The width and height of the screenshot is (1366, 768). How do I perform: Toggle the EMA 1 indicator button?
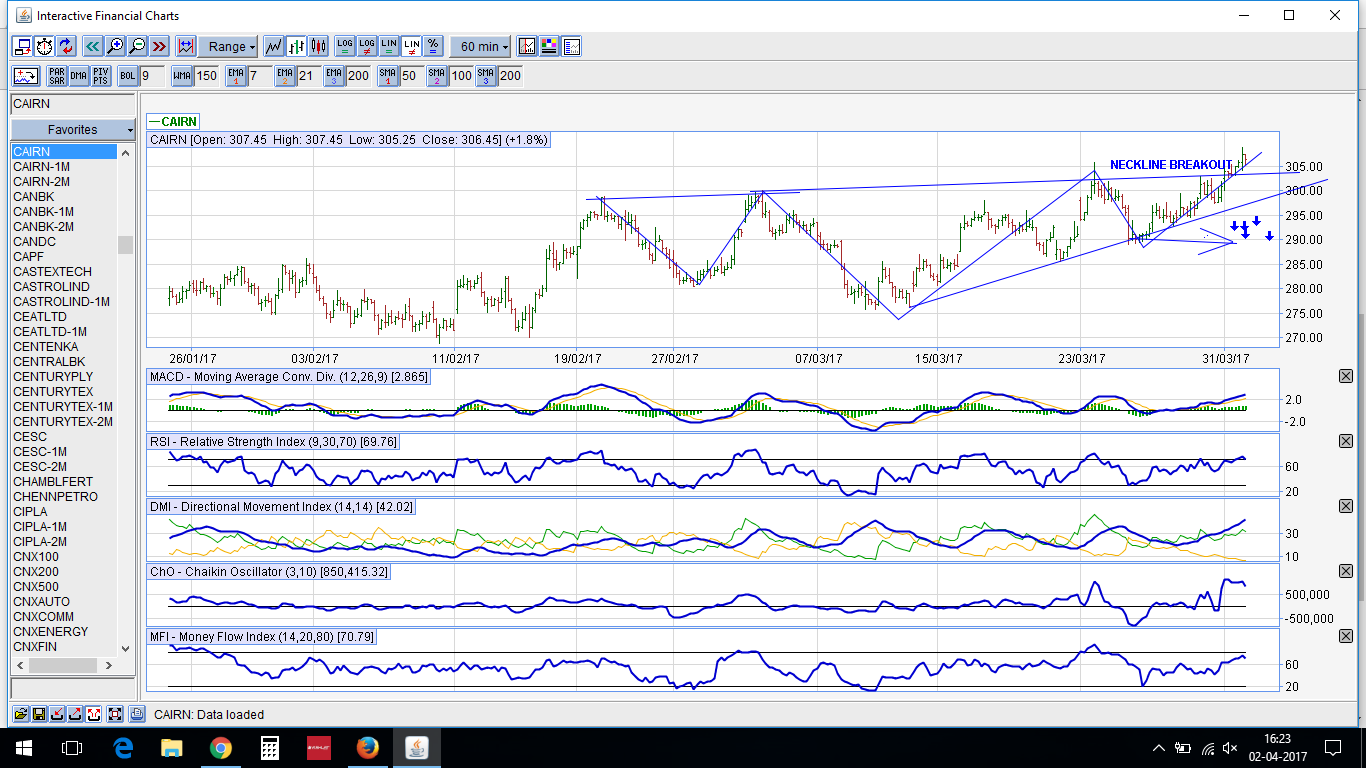236,75
